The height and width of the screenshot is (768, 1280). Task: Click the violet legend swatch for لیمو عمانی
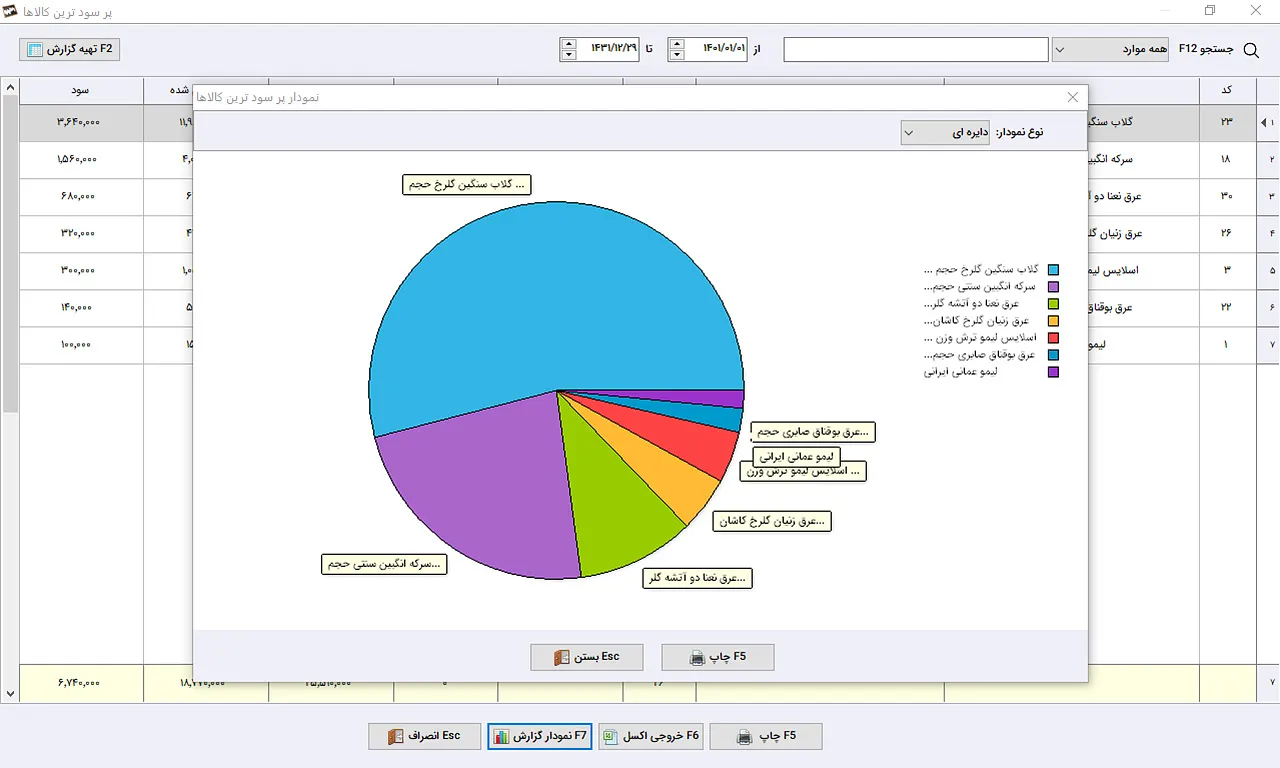[1053, 372]
